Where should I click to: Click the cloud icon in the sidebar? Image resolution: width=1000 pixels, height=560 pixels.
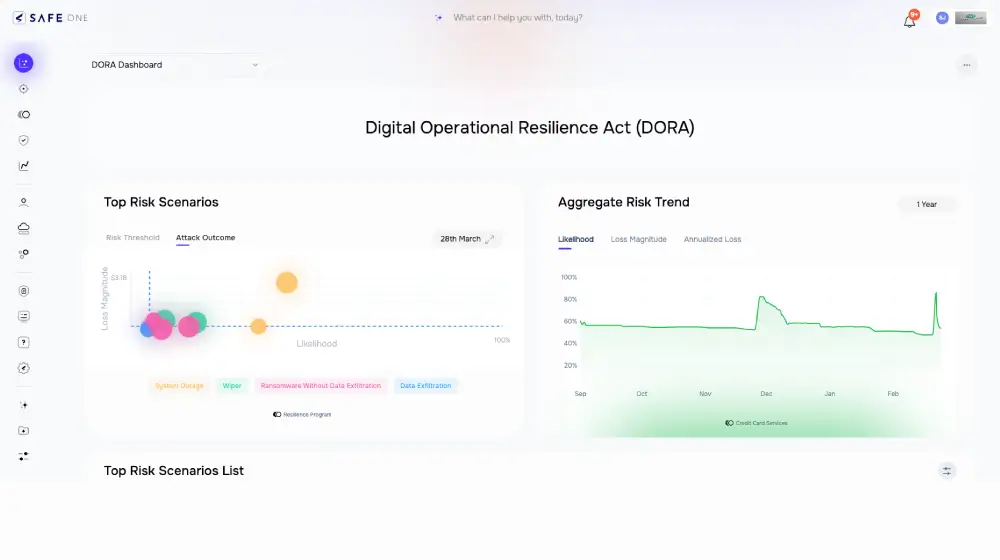(x=24, y=228)
